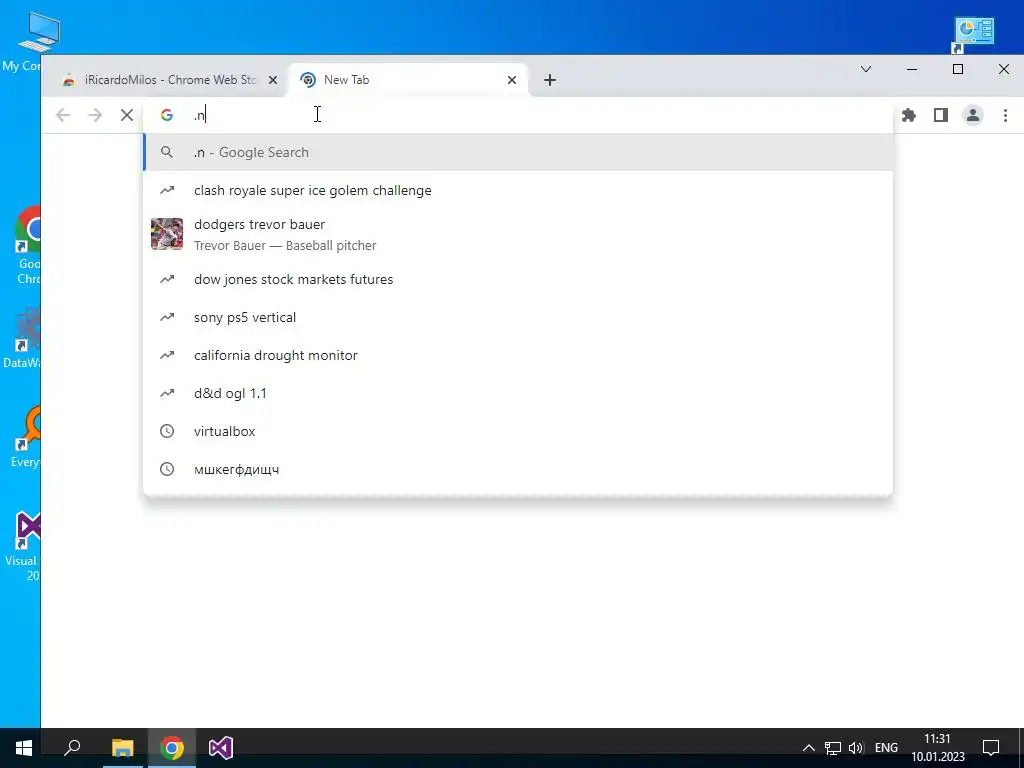Open network status tray icon
The width and height of the screenshot is (1024, 768).
[833, 748]
